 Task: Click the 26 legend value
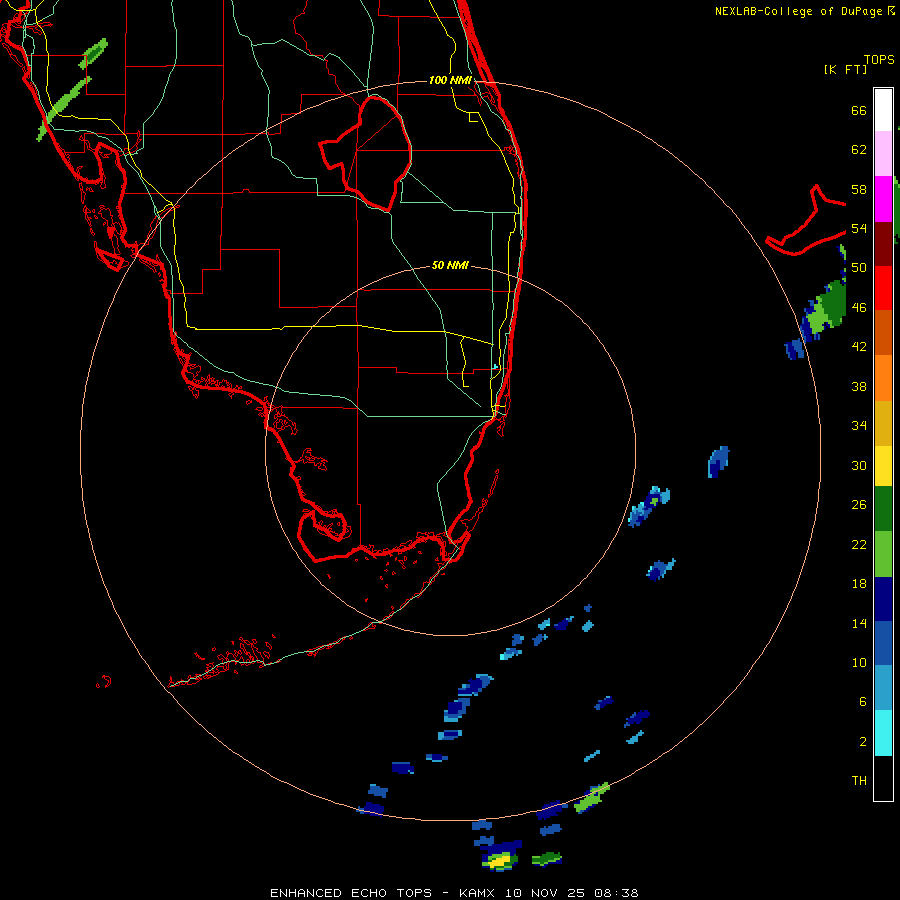[859, 505]
